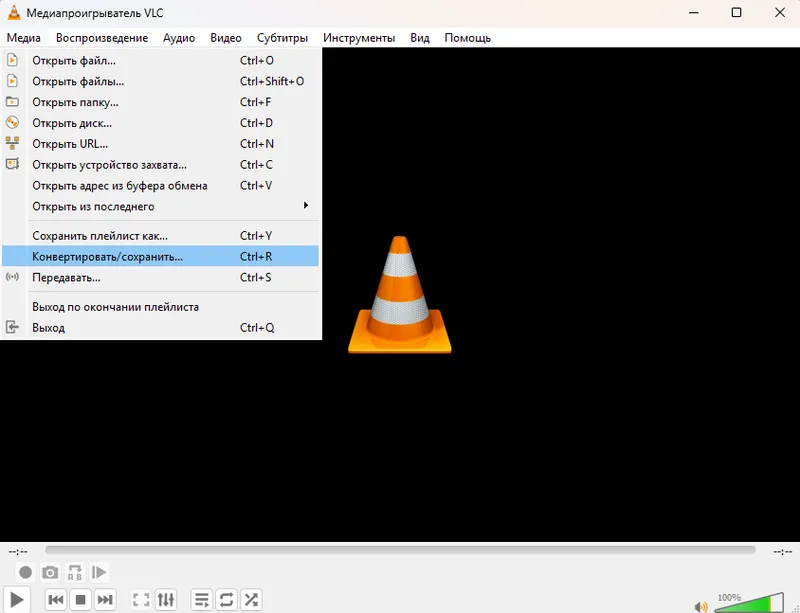Toggle the loop/repeat mode button
800x613 pixels.
pos(226,600)
